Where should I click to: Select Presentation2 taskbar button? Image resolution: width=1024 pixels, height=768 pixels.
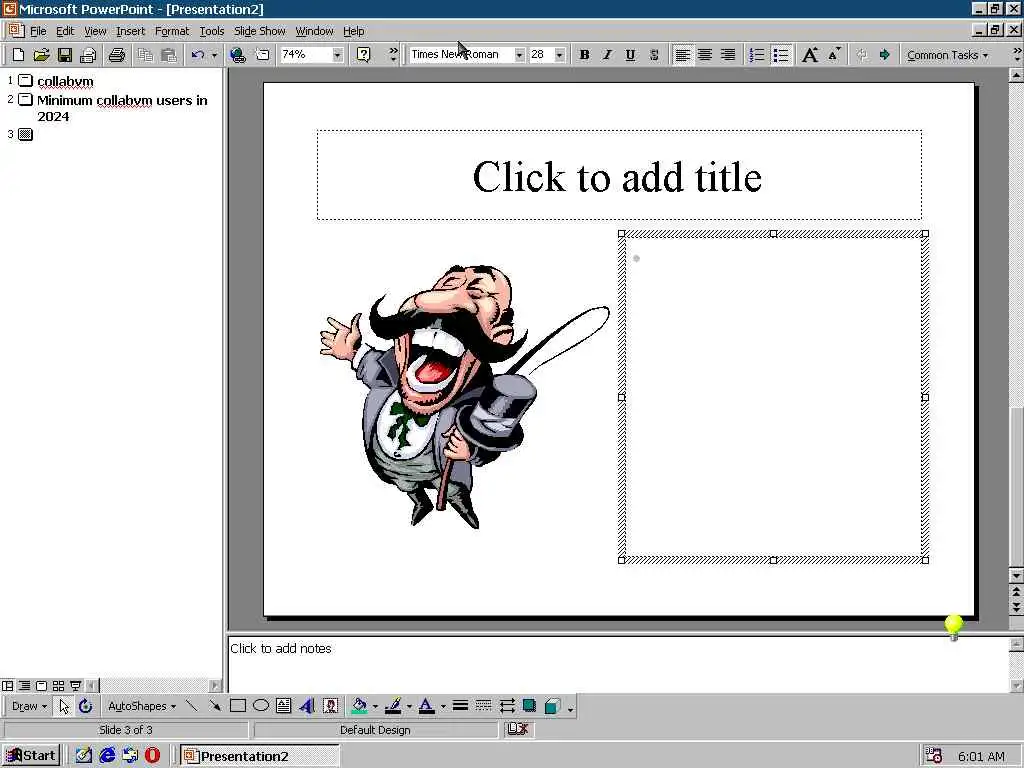pos(259,756)
